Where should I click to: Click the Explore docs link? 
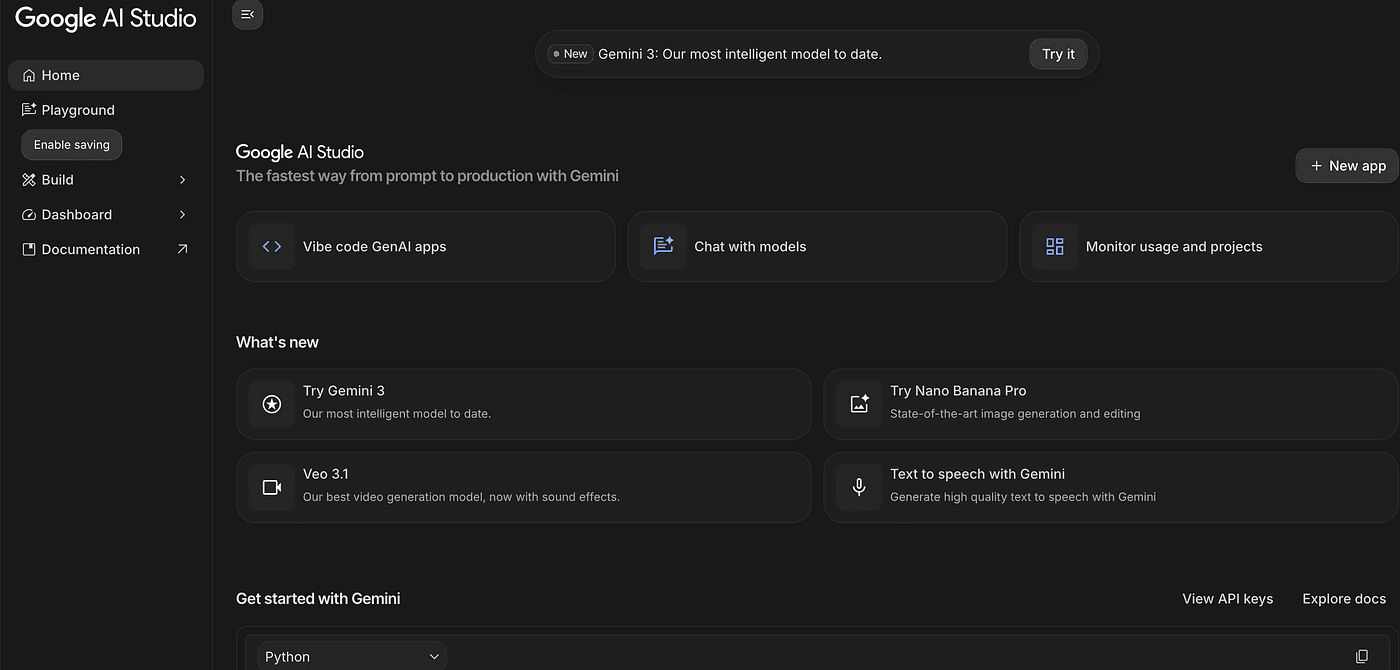1343,599
